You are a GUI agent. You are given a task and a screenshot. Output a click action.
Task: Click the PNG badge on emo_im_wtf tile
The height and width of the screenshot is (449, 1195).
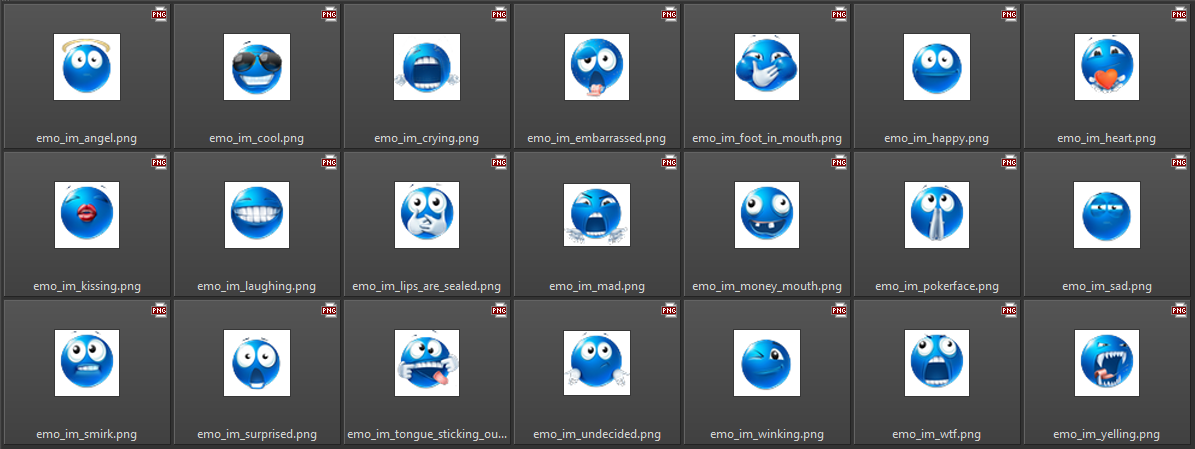[1009, 309]
